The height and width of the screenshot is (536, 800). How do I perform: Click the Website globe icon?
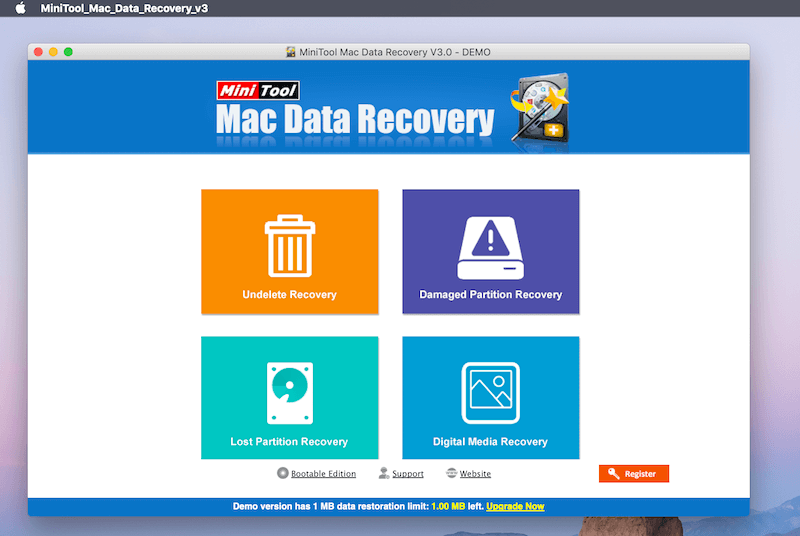pos(452,473)
